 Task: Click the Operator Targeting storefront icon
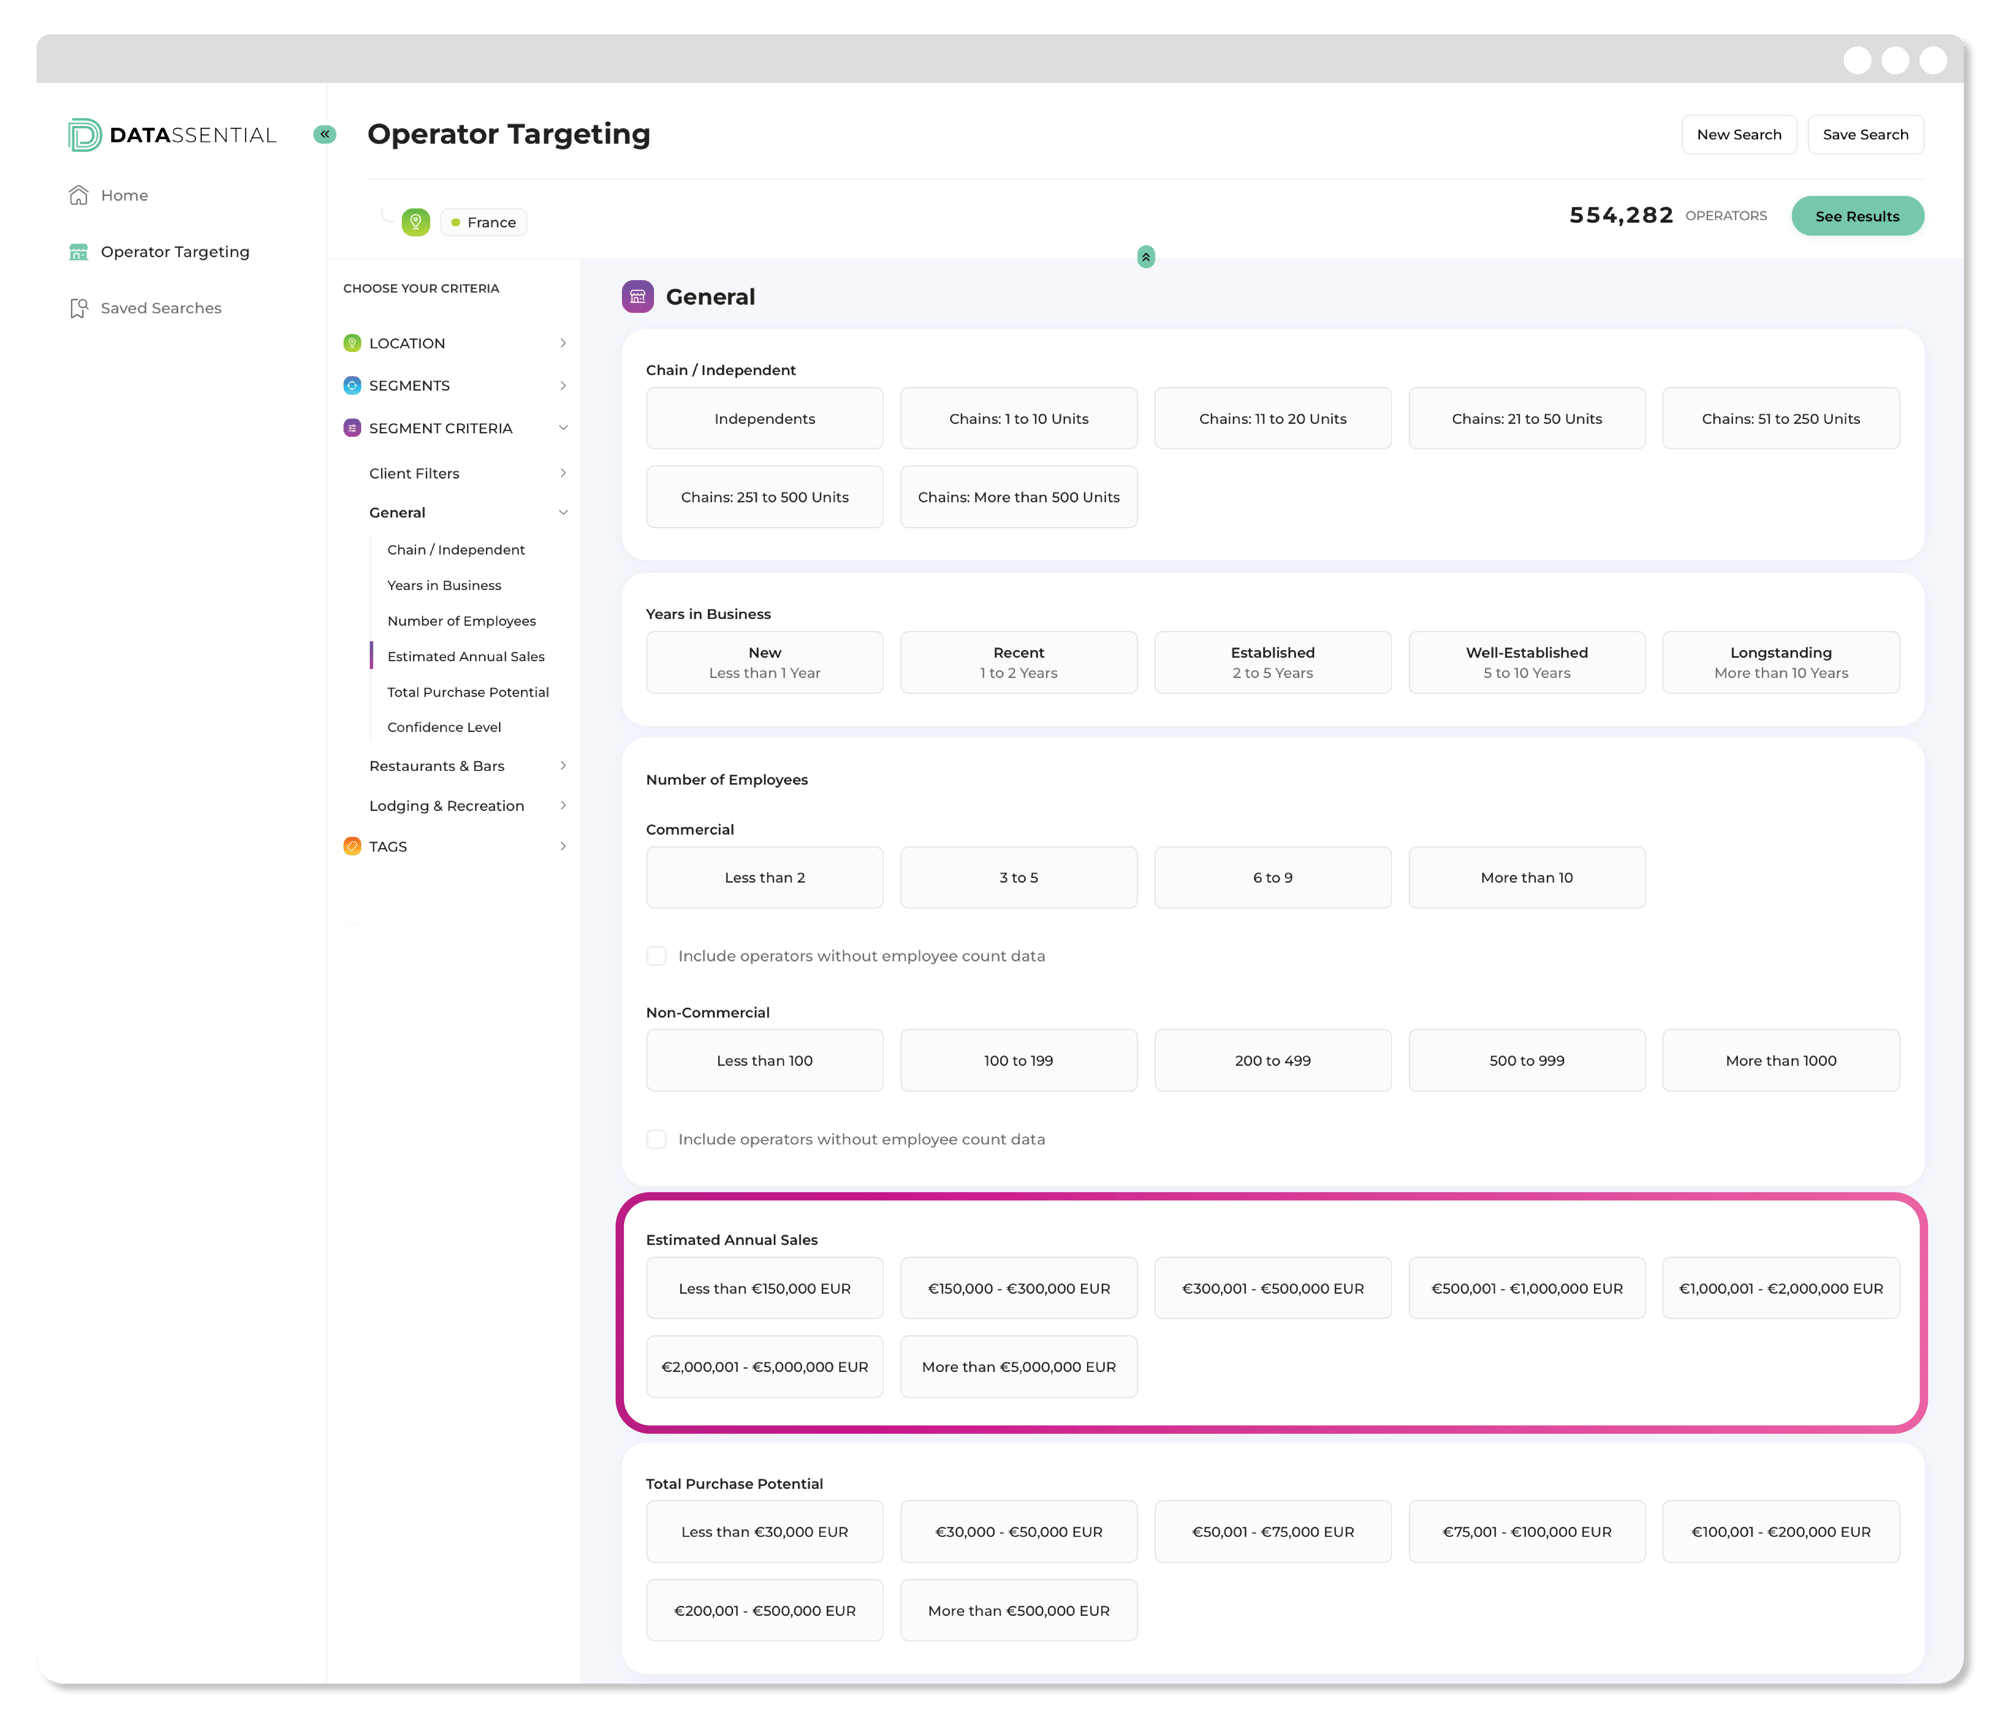click(79, 252)
